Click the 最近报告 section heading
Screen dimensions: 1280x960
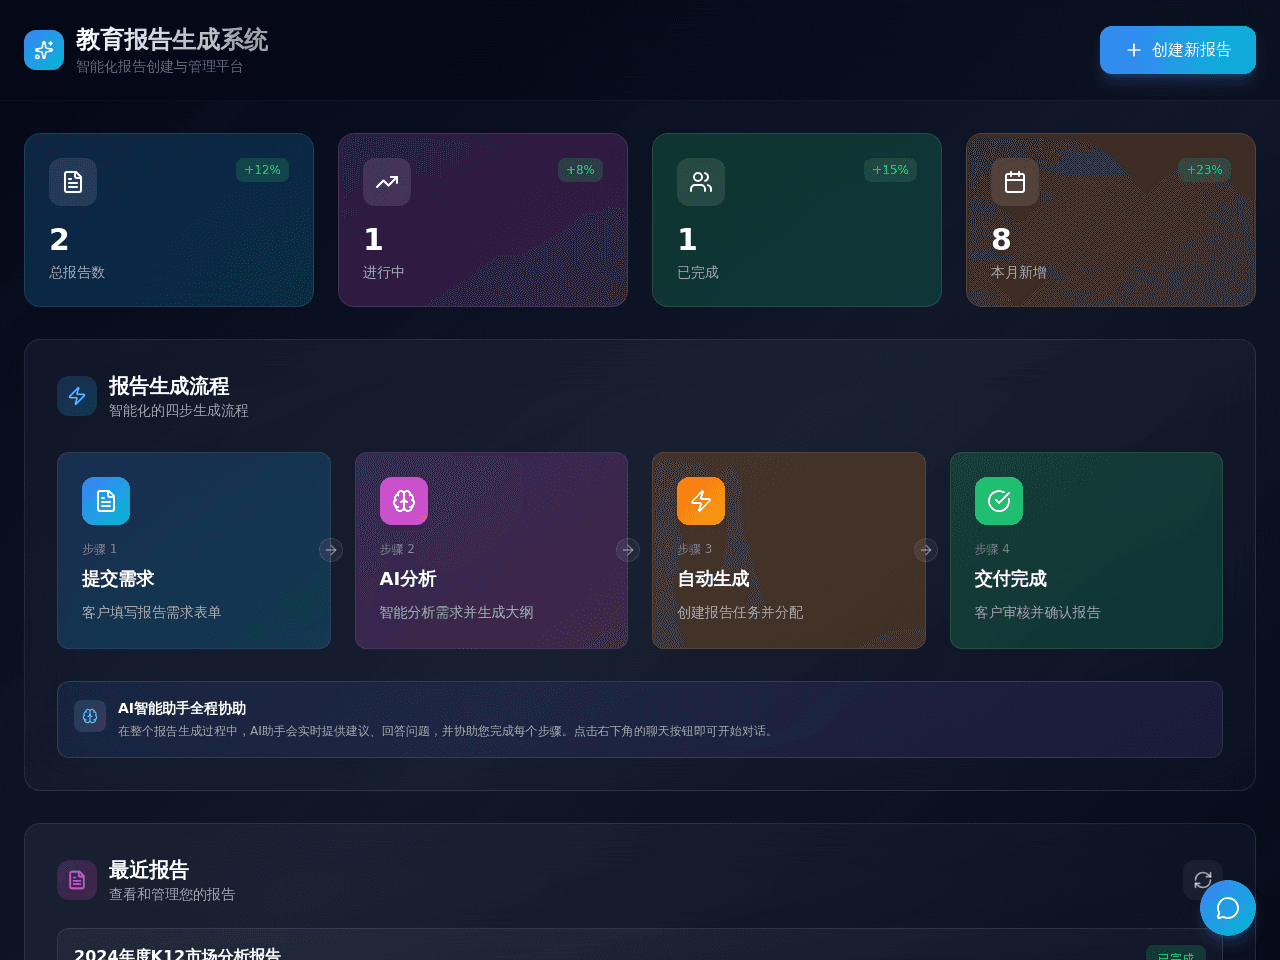click(x=149, y=870)
